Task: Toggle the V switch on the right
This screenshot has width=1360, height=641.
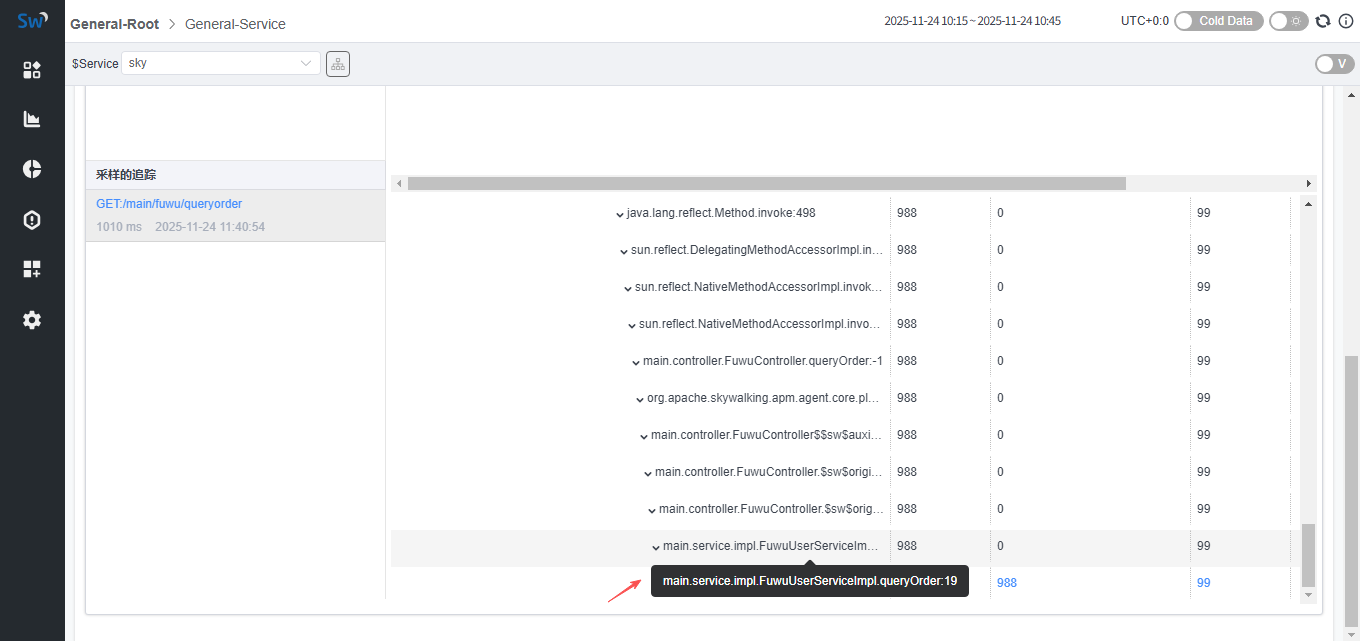Action: [1334, 64]
